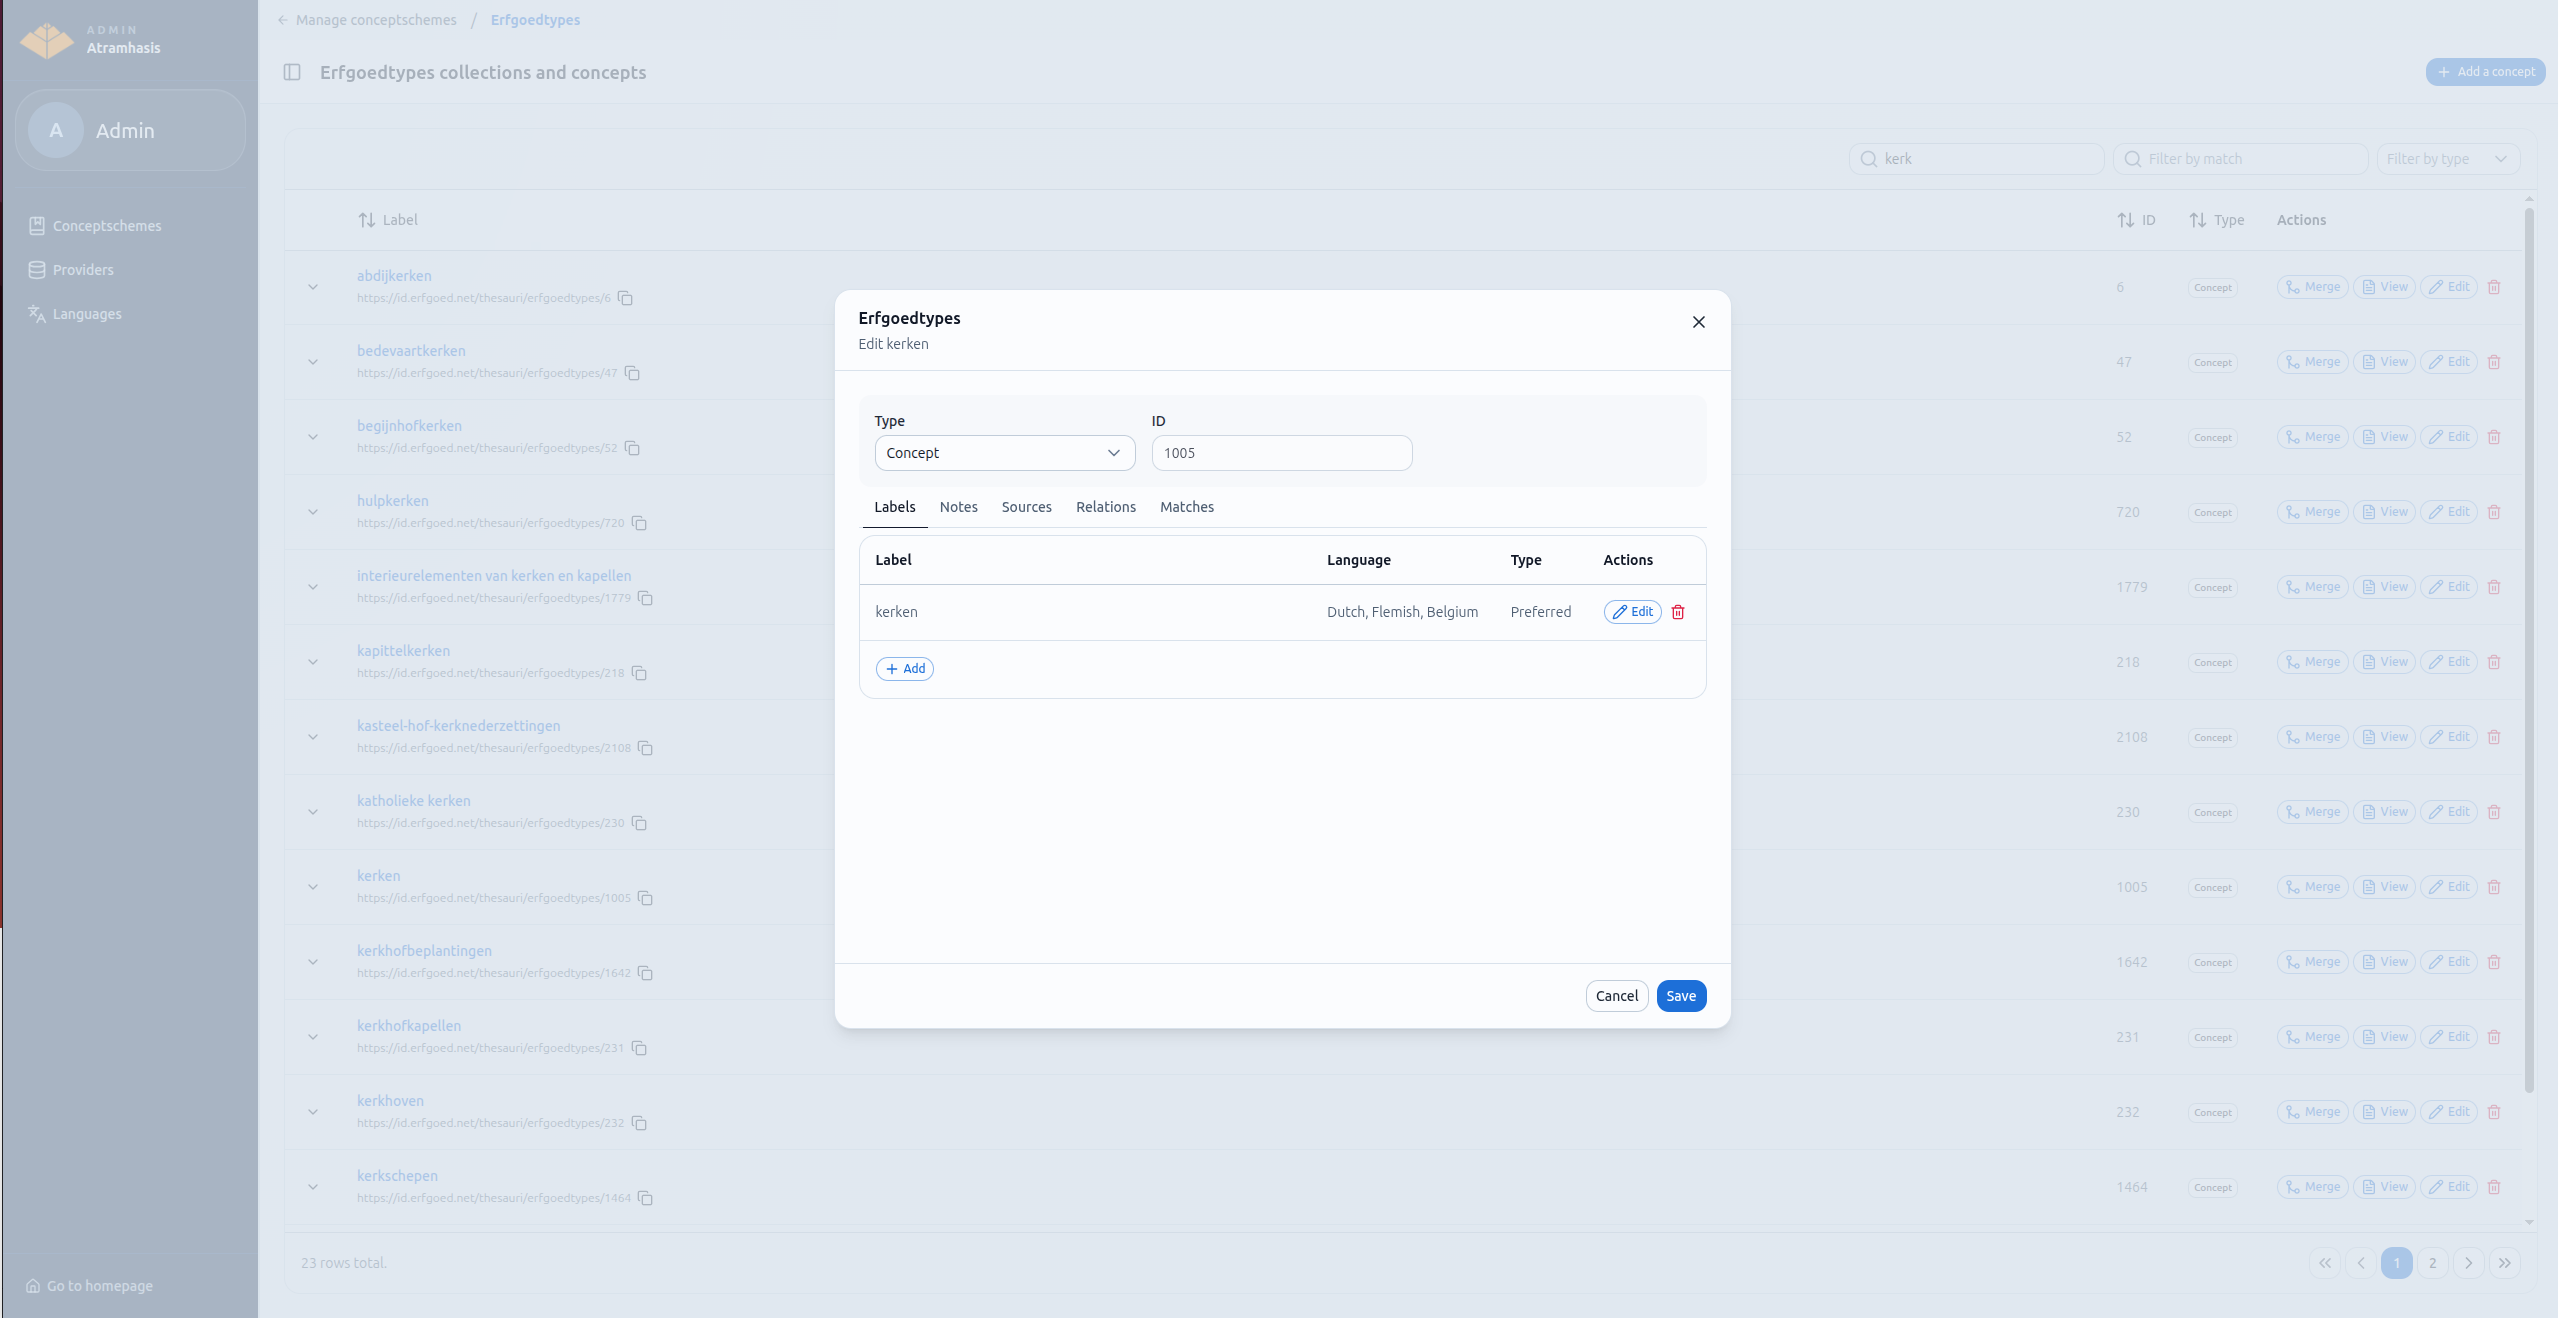Expand the kerkhofkapellen row
2558x1318 pixels.
tap(313, 1037)
